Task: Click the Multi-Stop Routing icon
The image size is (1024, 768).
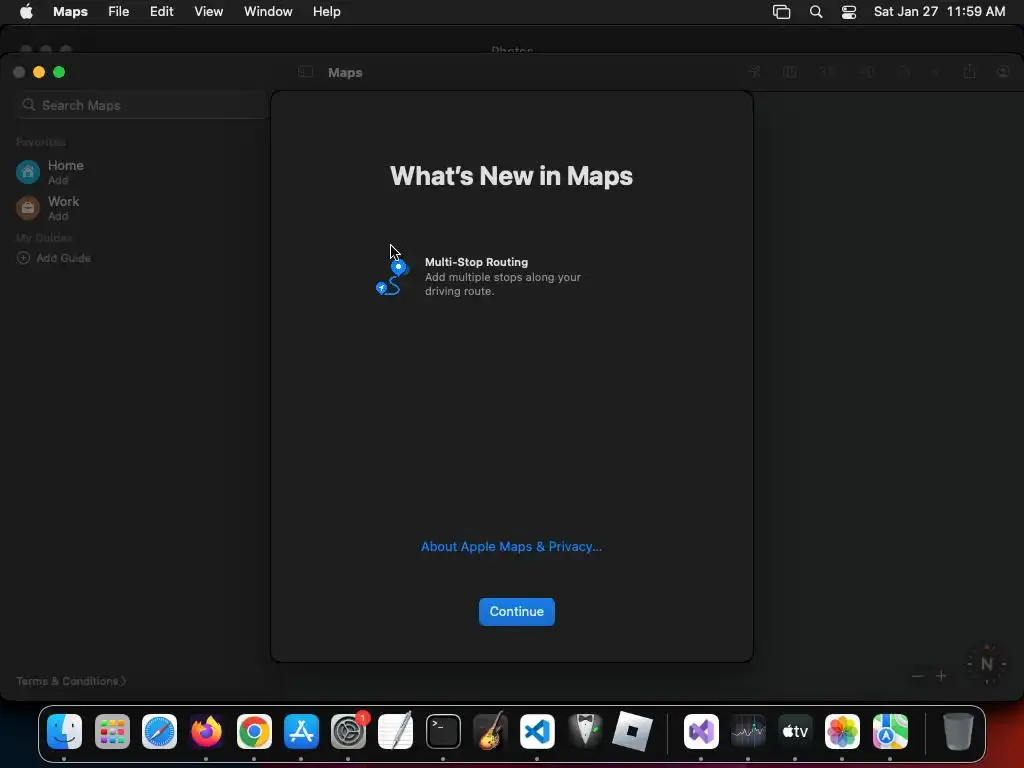Action: pyautogui.click(x=392, y=278)
